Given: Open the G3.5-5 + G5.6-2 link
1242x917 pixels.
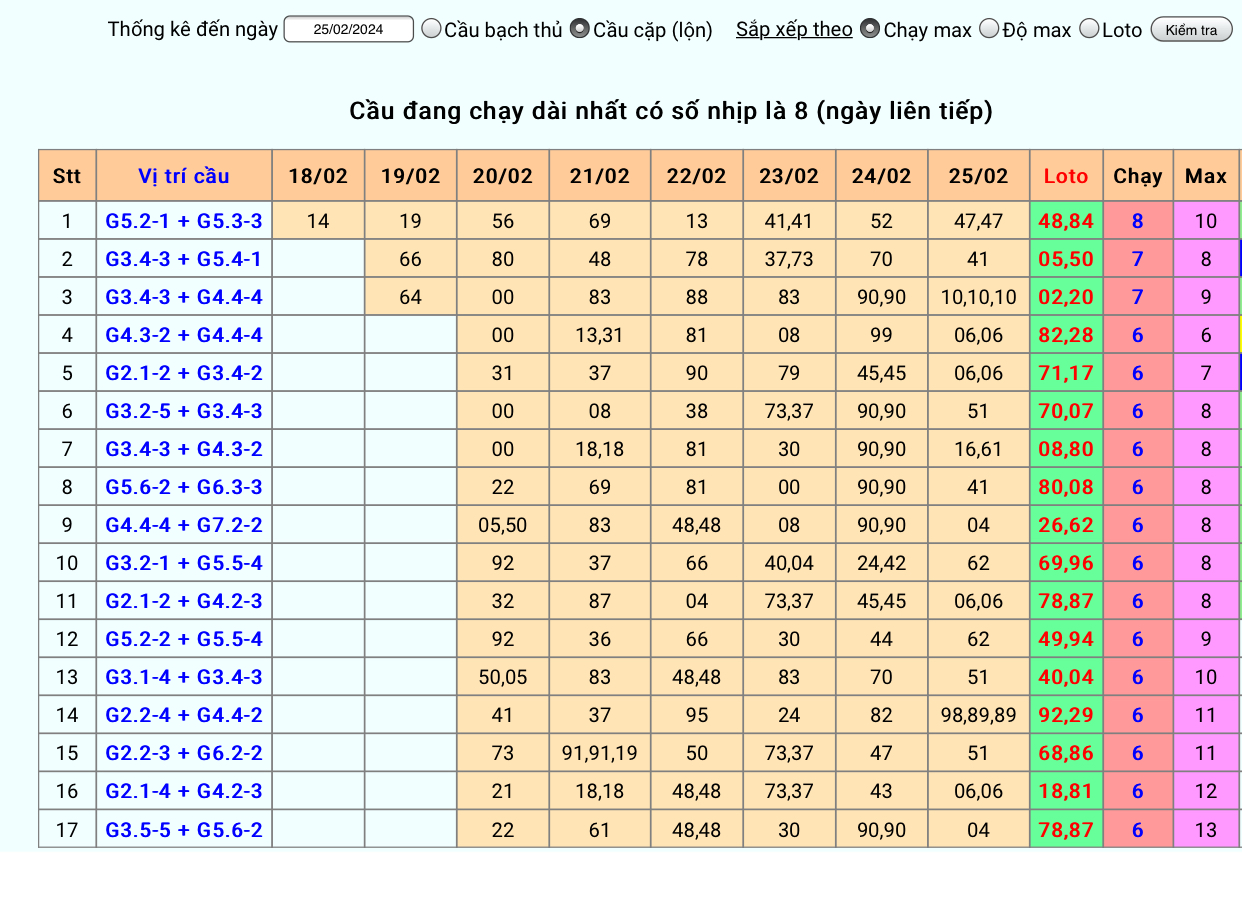Looking at the screenshot, I should pos(184,829).
